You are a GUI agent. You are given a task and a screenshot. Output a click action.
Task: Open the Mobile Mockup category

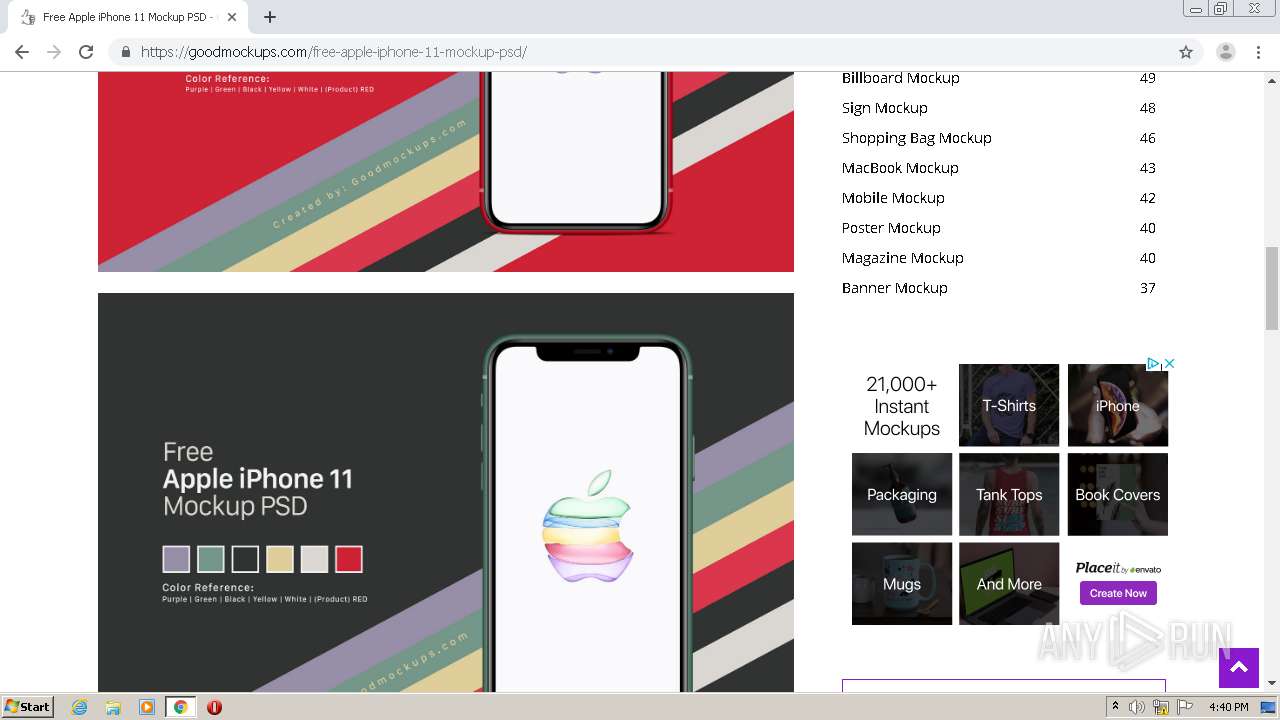[x=893, y=198]
